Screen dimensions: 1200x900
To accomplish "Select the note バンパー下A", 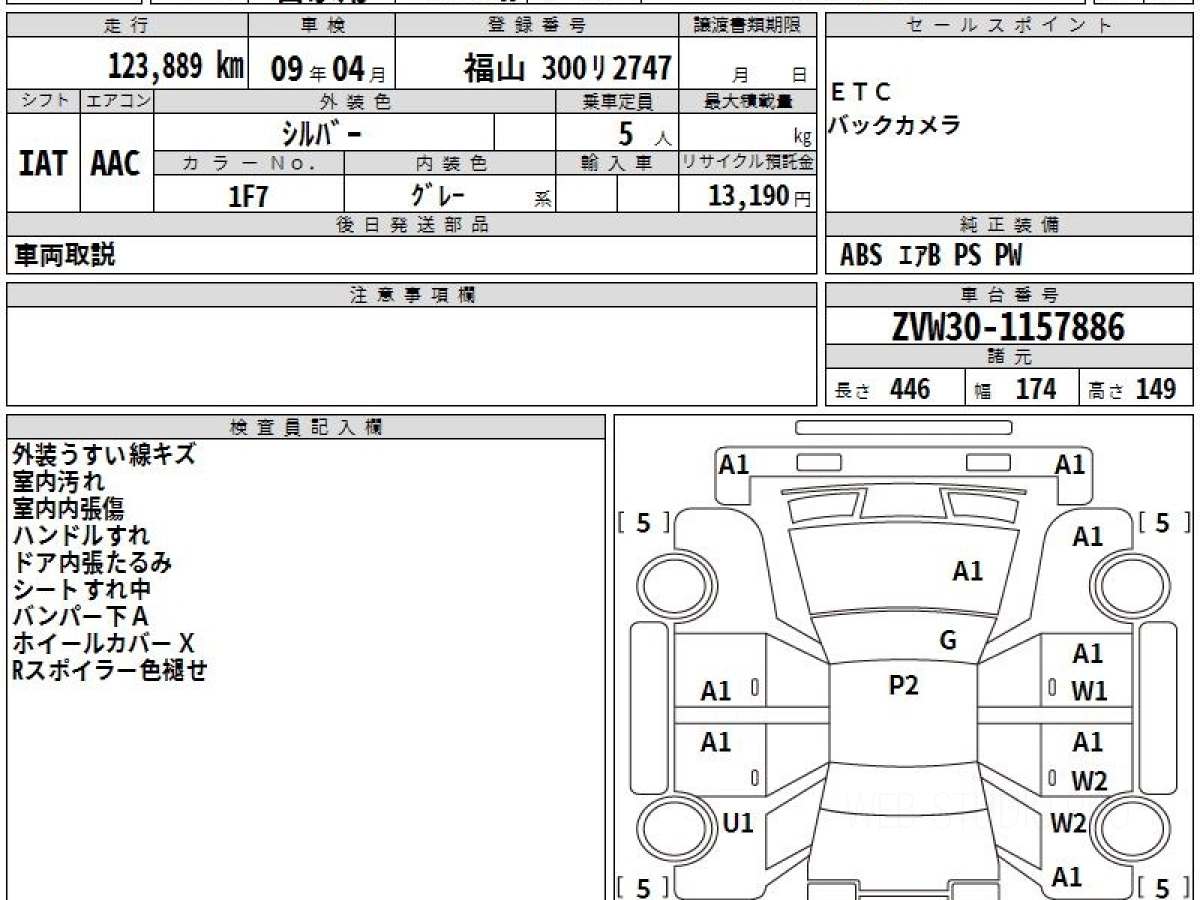I will [x=81, y=617].
